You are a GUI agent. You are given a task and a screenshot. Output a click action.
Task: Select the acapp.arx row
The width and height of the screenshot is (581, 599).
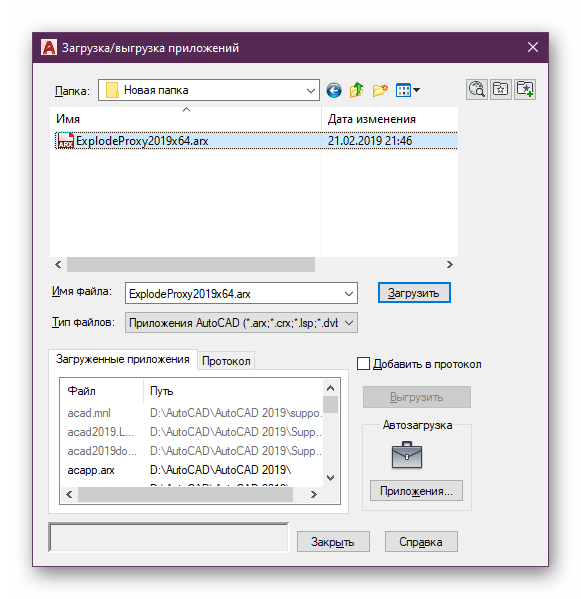click(x=191, y=470)
